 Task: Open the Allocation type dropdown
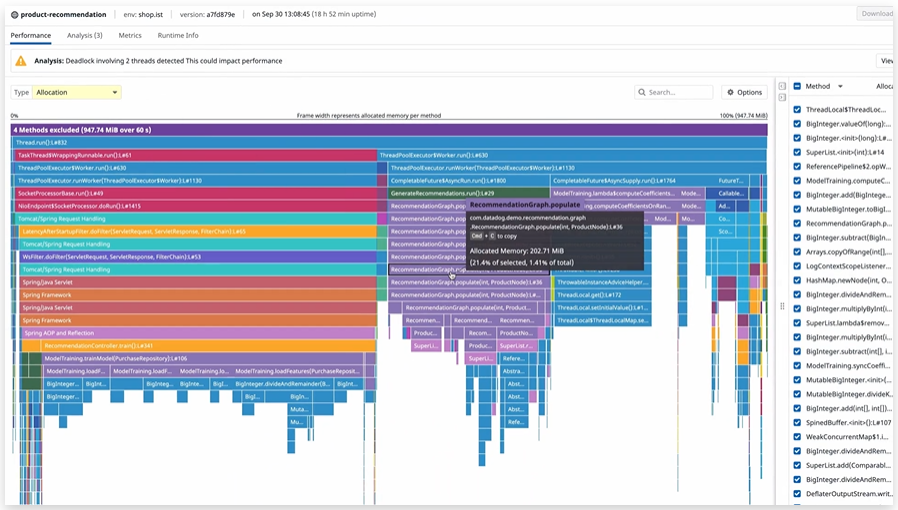77,92
